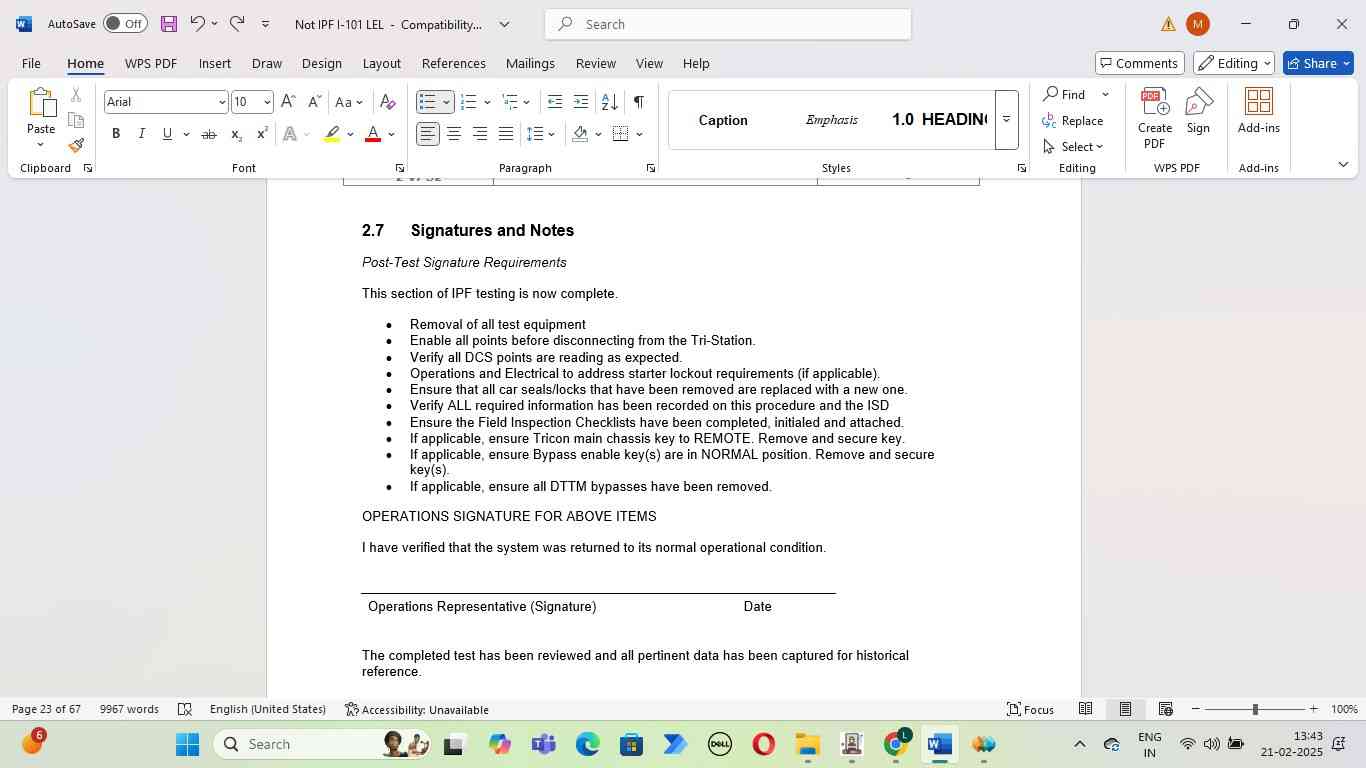Screen dimensions: 1366x768
Task: Apply the red font color
Action: [x=373, y=134]
